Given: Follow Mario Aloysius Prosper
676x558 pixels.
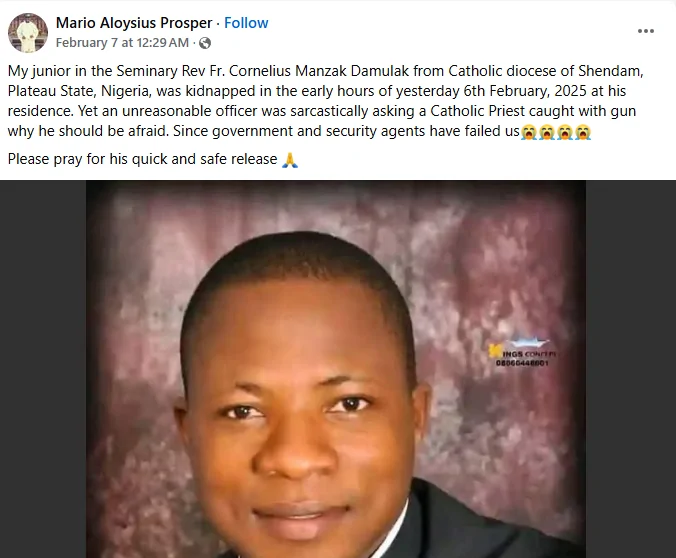Looking at the screenshot, I should tap(246, 23).
